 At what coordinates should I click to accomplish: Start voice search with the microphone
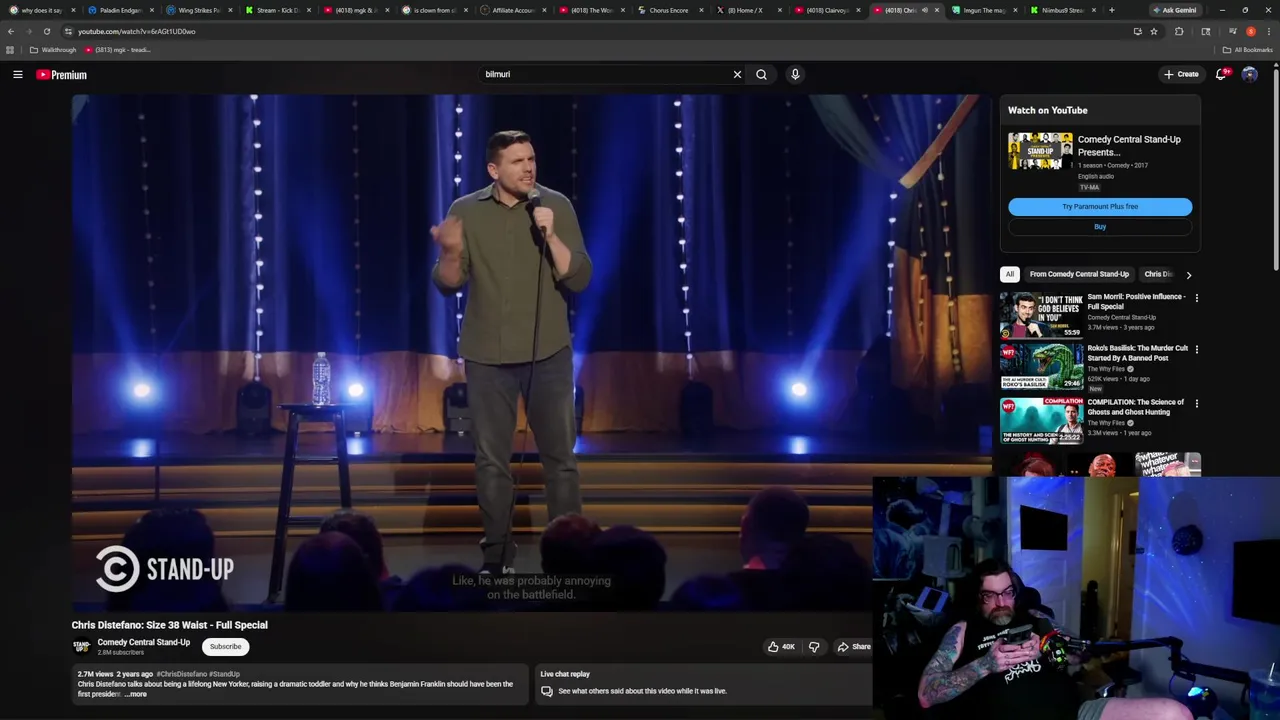[795, 74]
